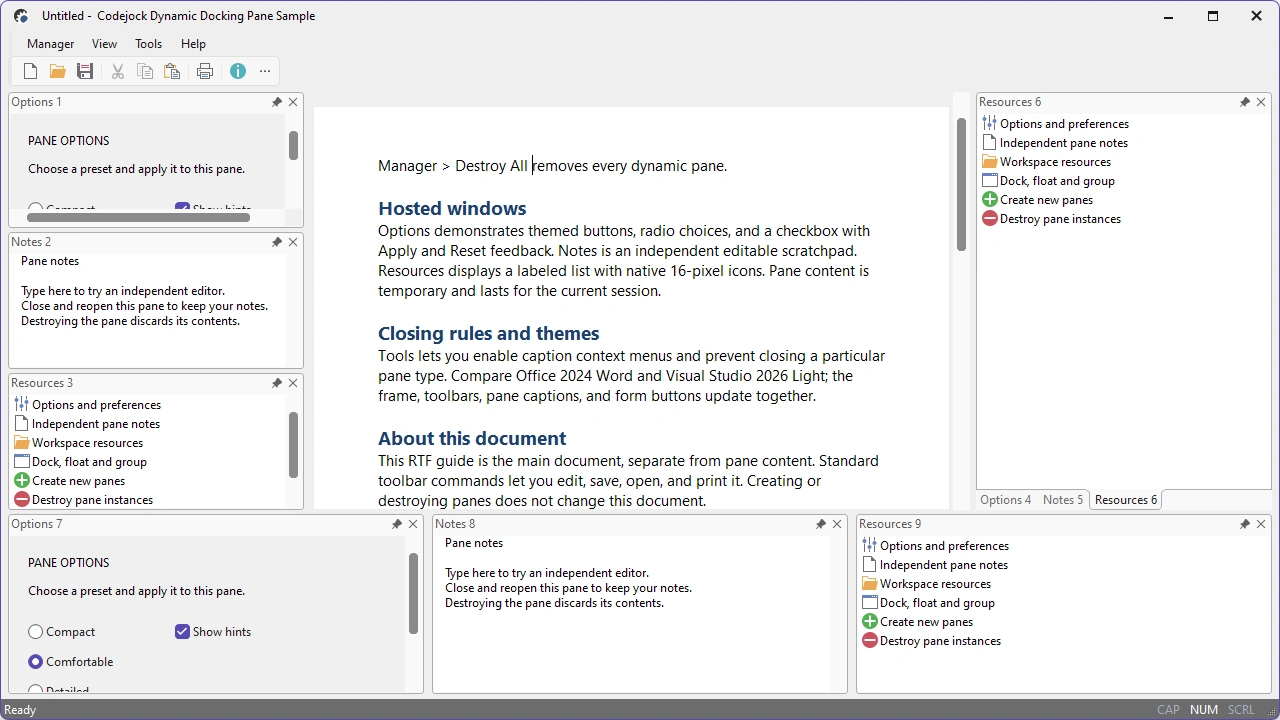1280x720 pixels.
Task: Close the Options 1 pane
Action: 293,102
